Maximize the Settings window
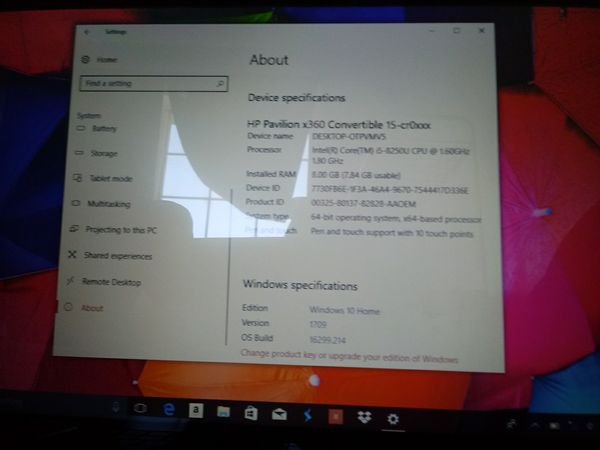This screenshot has height=450, width=600. point(457,30)
